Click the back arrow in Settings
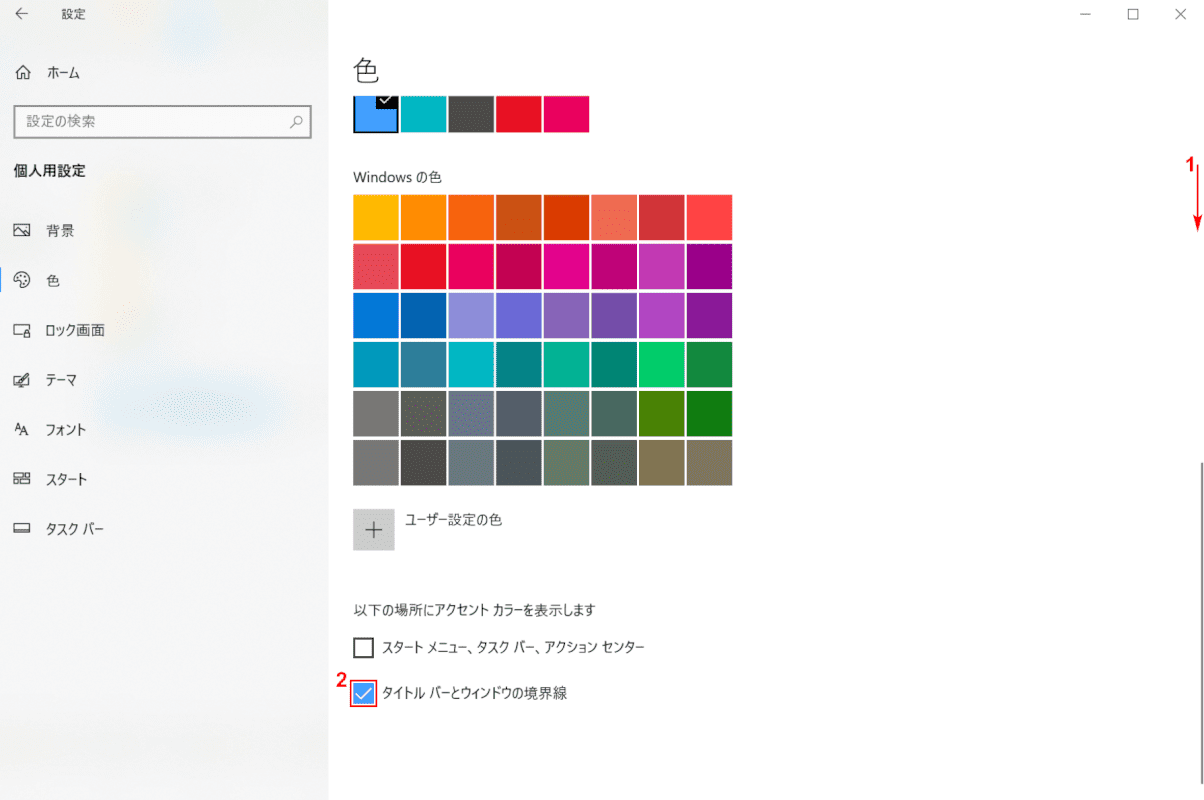 22,14
